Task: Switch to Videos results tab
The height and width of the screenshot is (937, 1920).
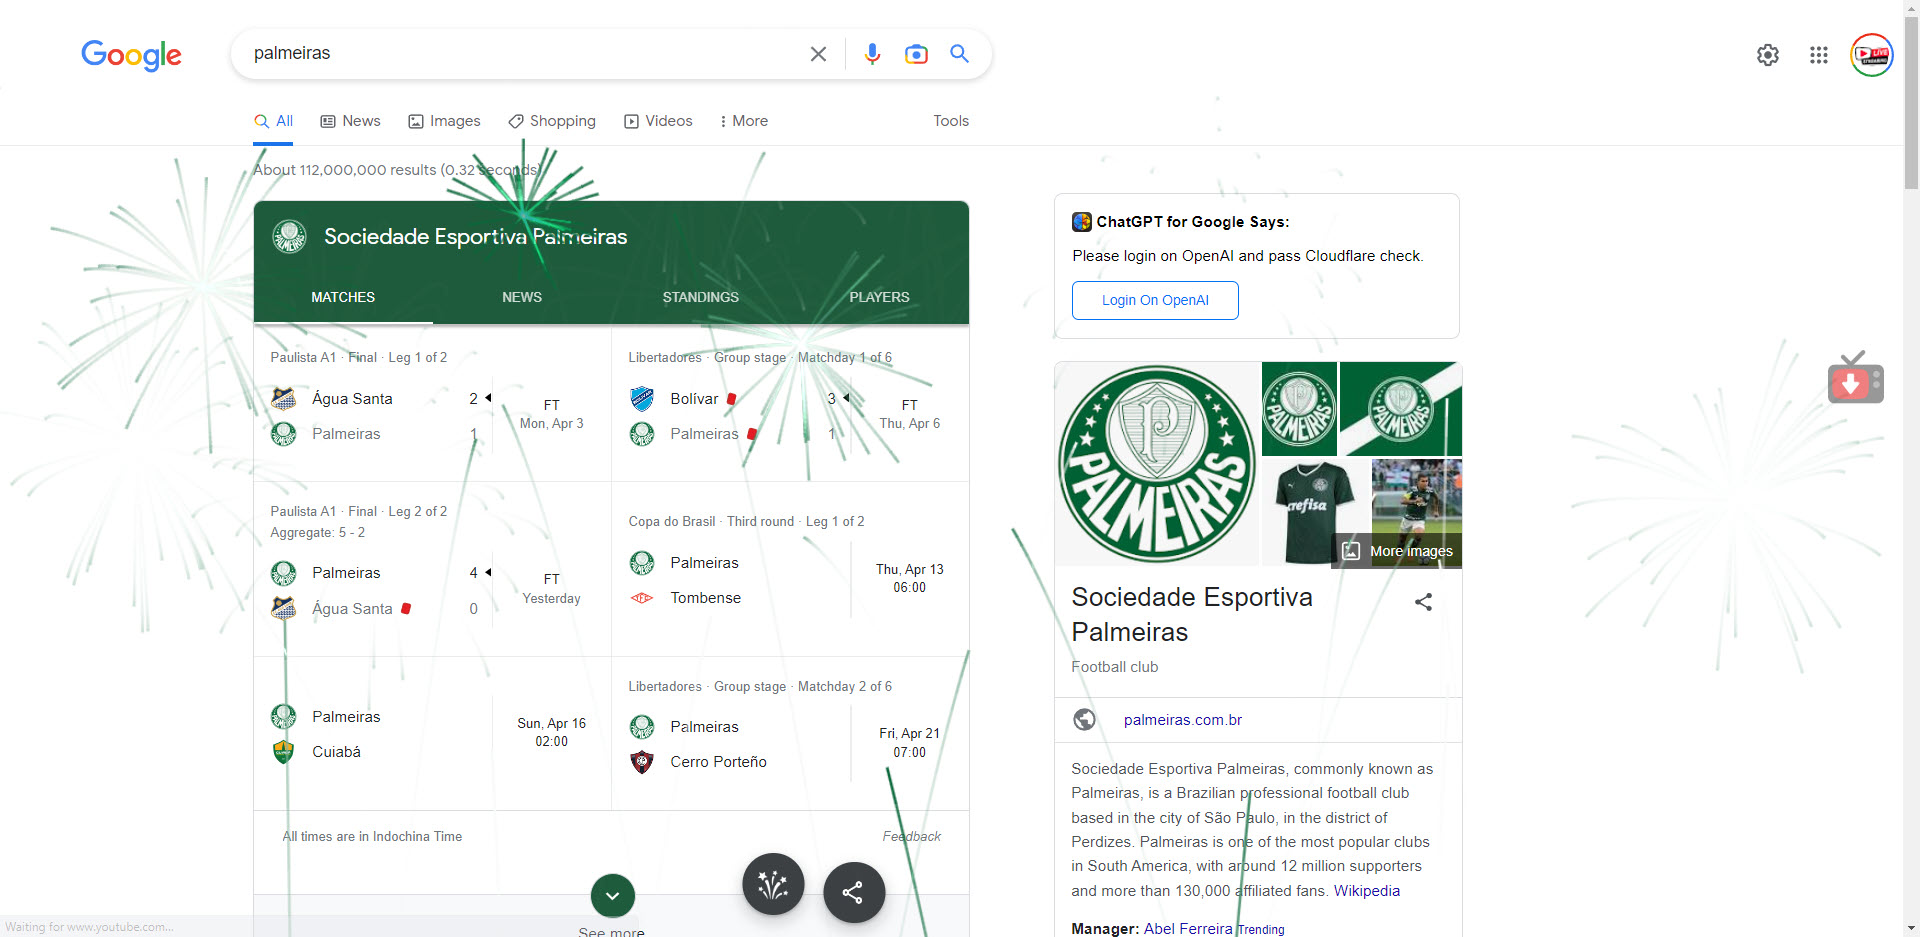Action: point(658,121)
